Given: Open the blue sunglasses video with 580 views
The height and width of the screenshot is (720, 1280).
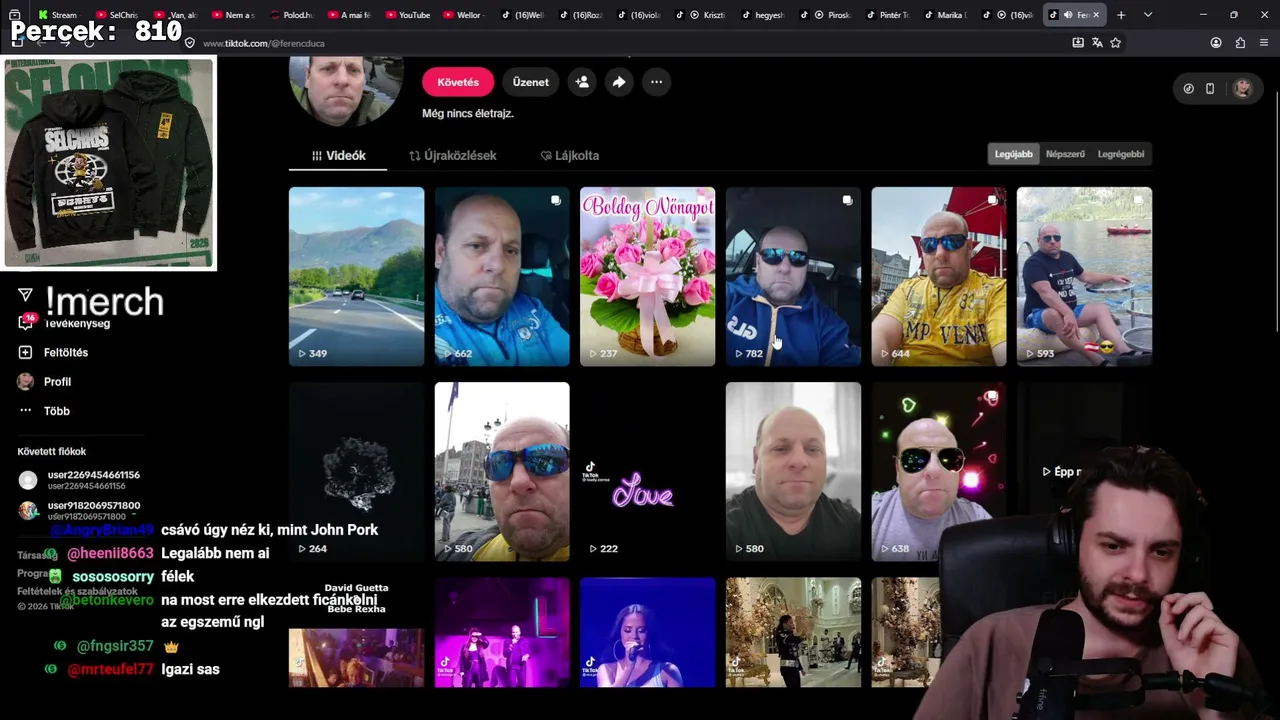Looking at the screenshot, I should (x=502, y=471).
